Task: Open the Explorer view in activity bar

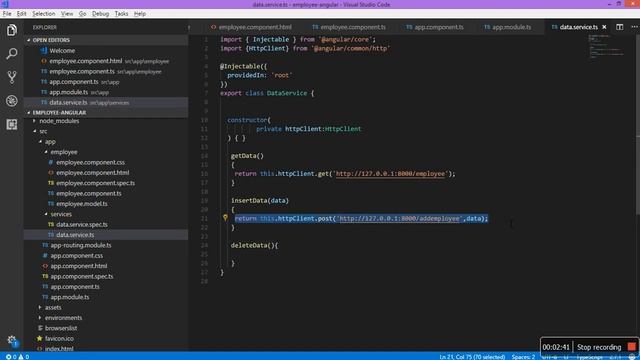Action: pyautogui.click(x=11, y=30)
